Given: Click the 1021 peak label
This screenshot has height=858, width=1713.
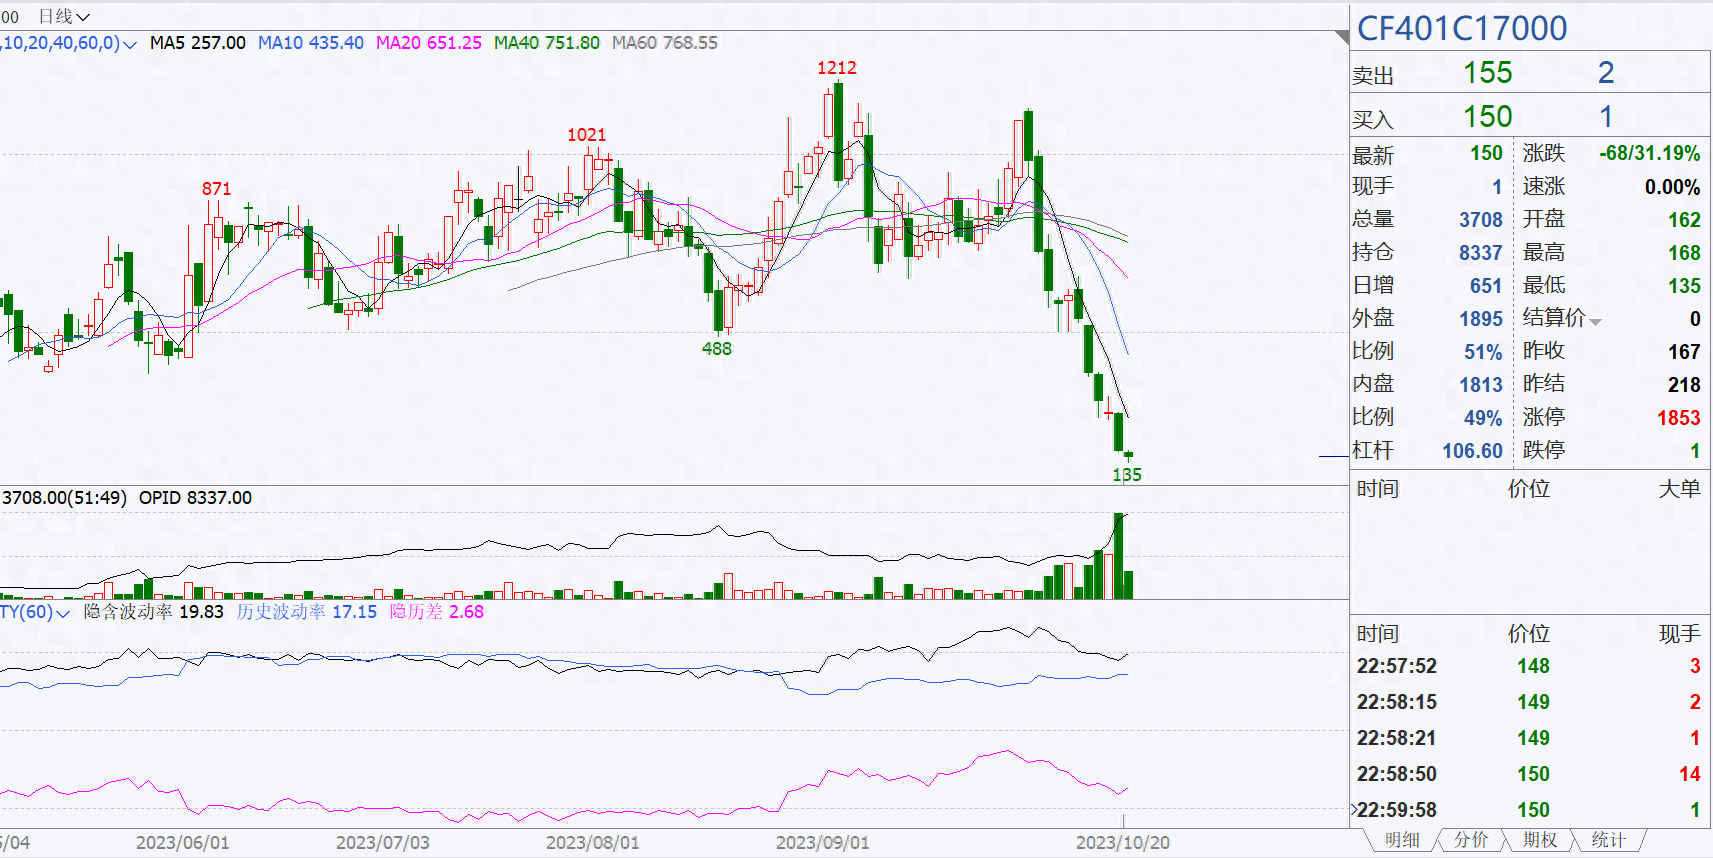Looking at the screenshot, I should point(587,135).
